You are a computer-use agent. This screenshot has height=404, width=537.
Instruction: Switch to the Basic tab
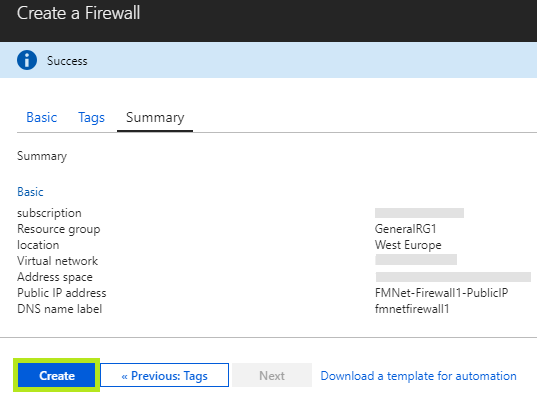pyautogui.click(x=41, y=117)
